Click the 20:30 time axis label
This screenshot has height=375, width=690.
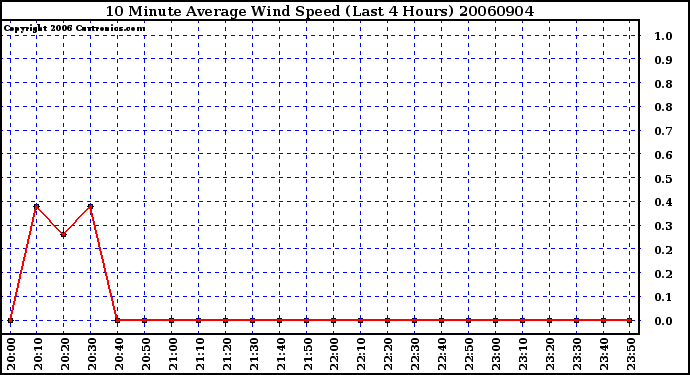coord(92,354)
